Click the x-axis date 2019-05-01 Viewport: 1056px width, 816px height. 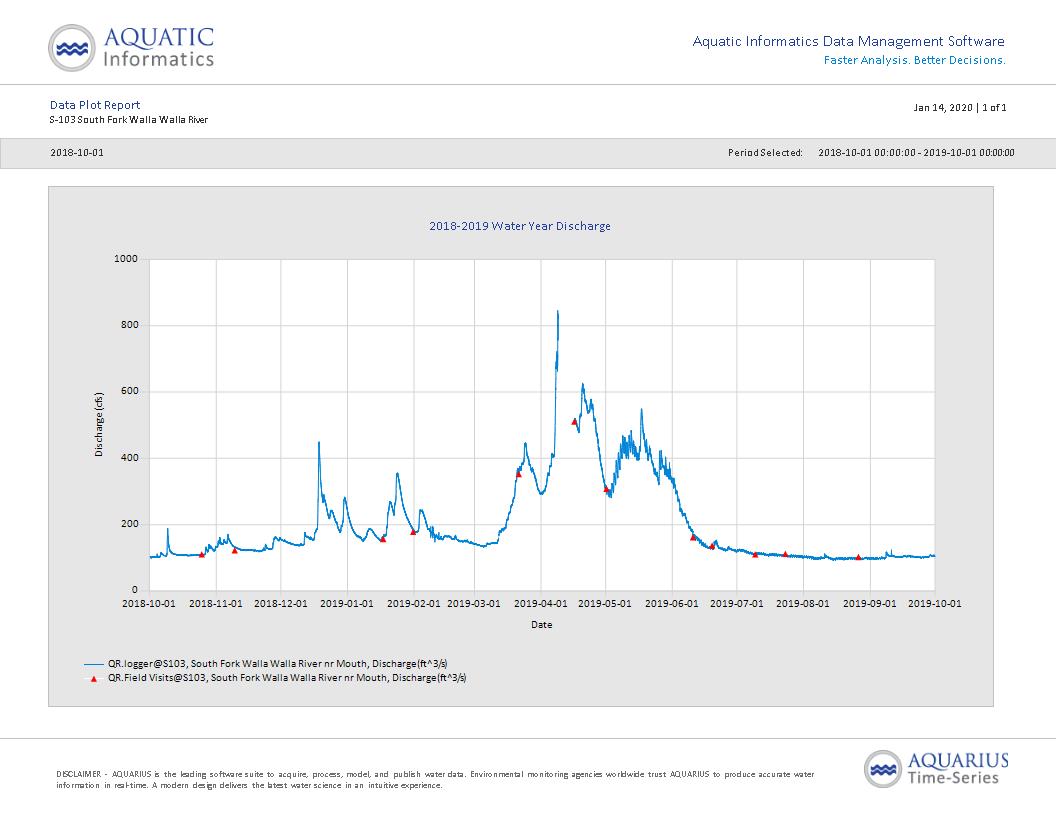[x=605, y=604]
